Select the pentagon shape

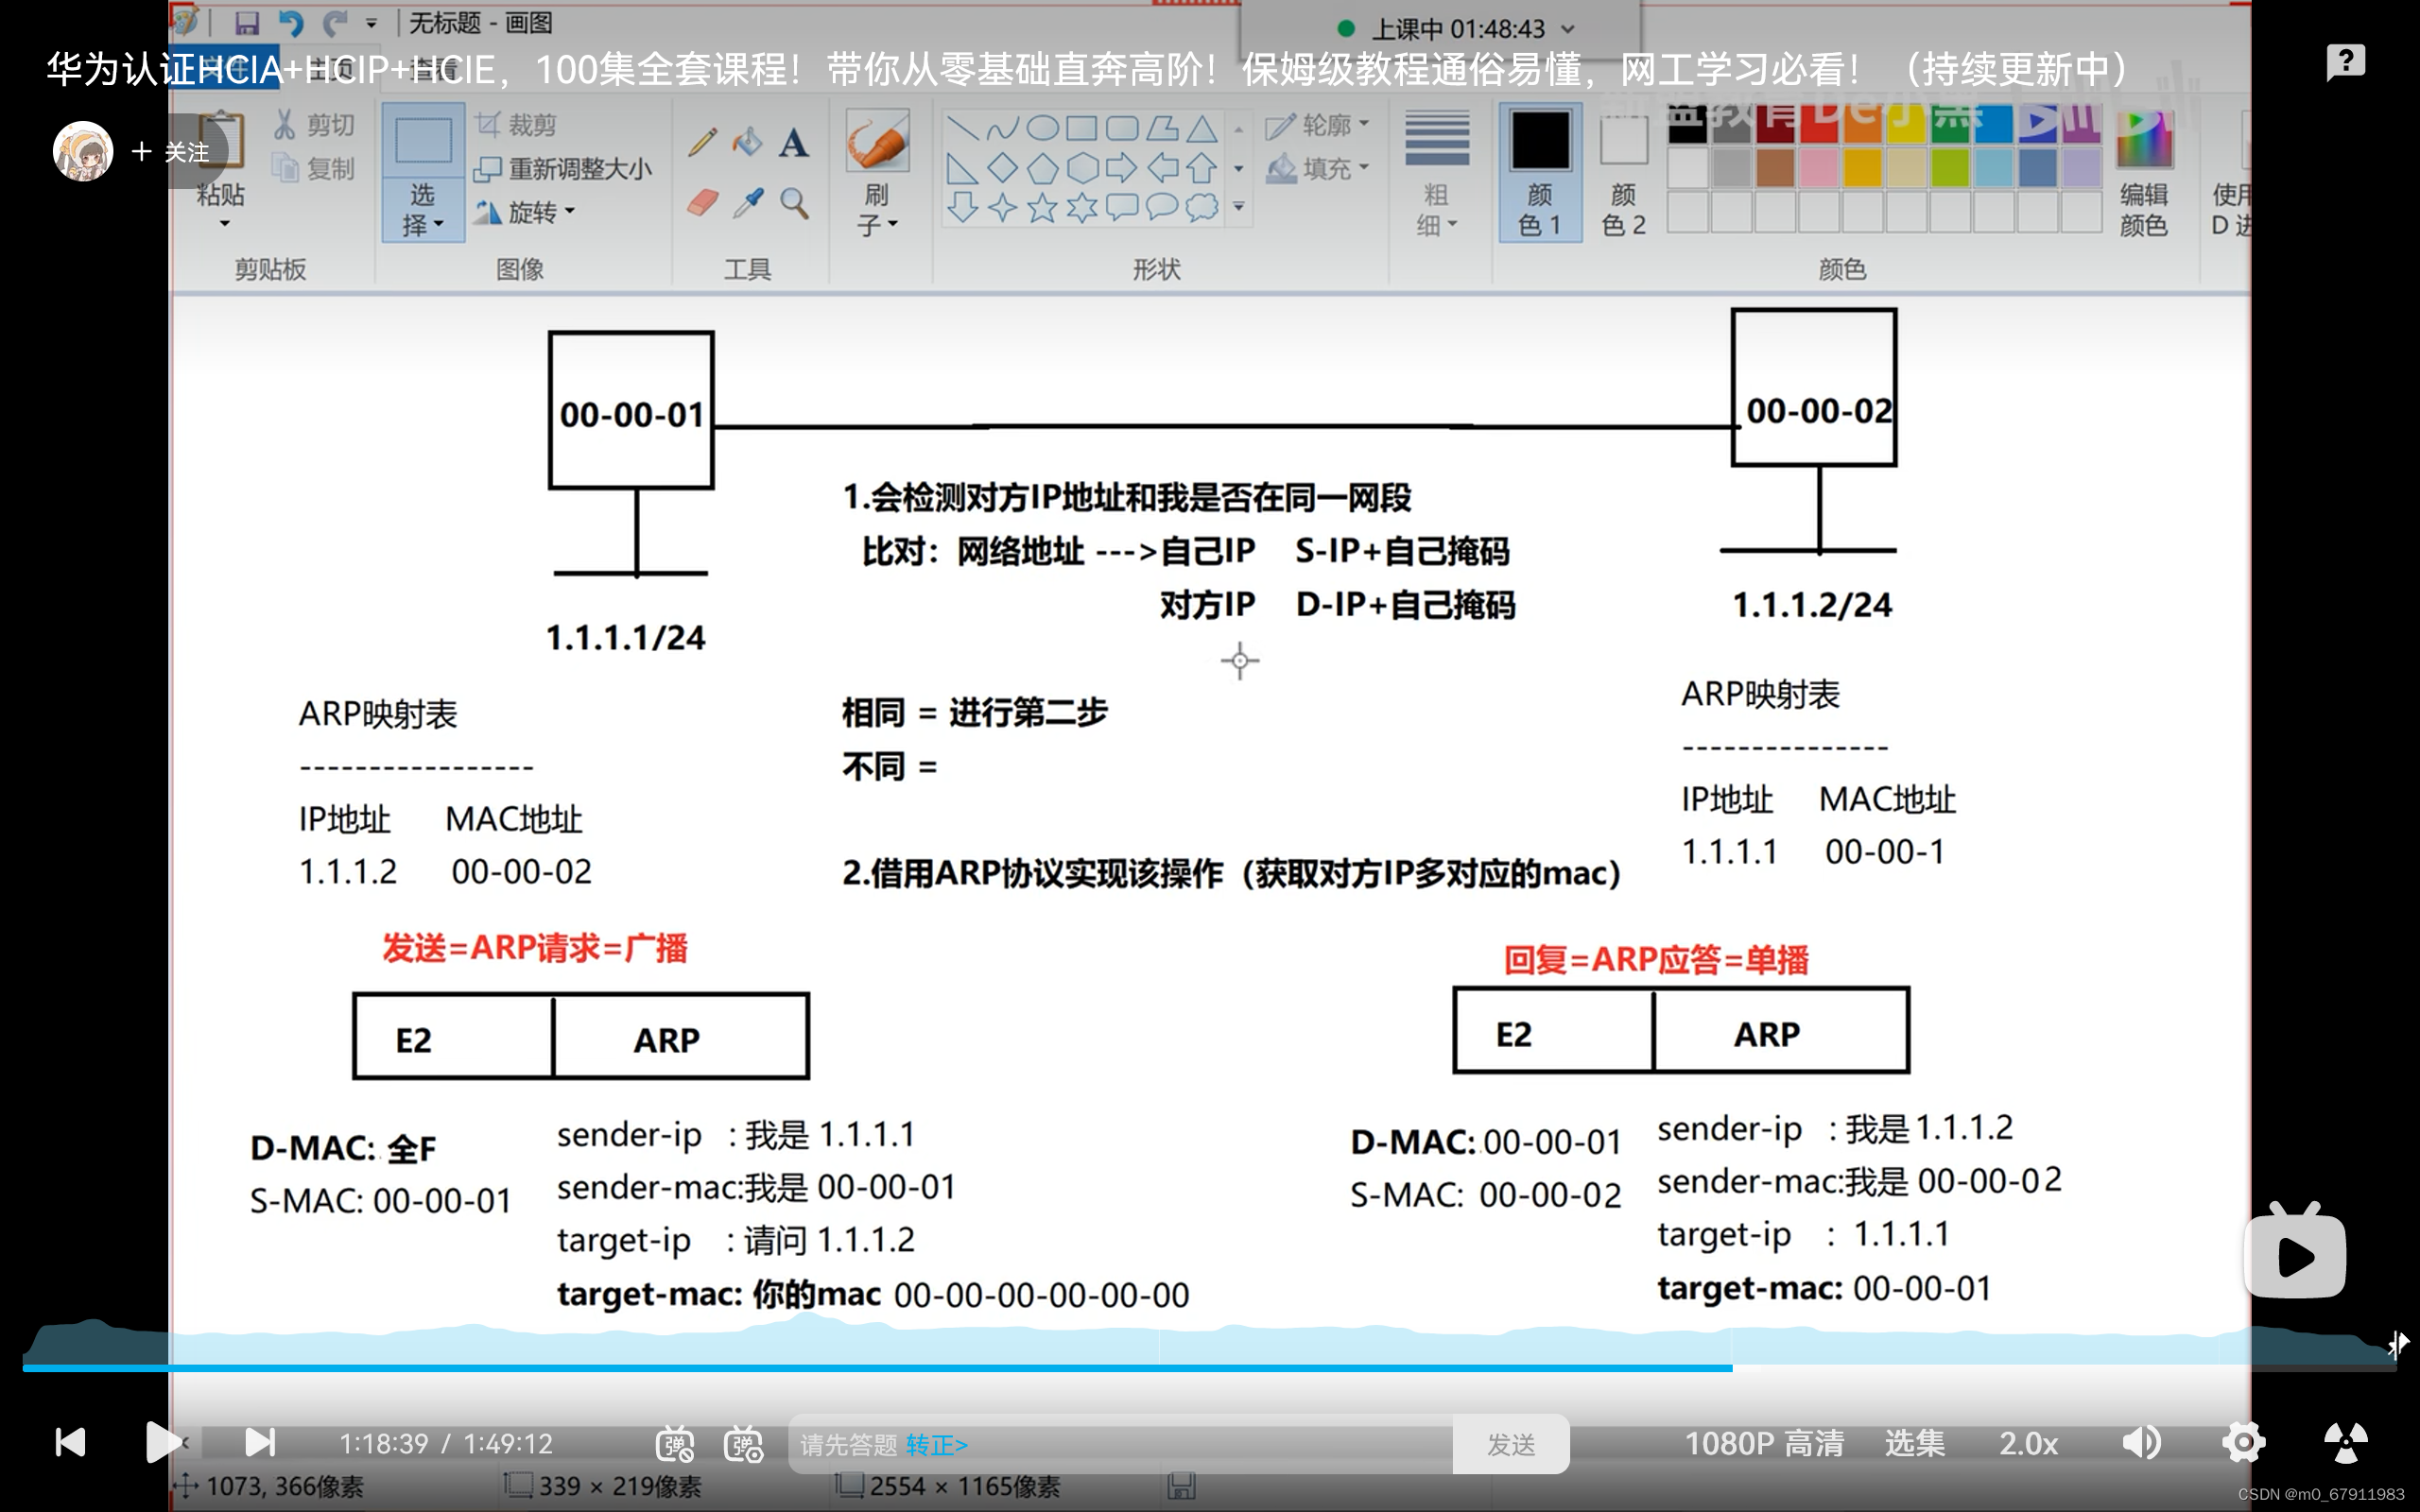[1042, 168]
